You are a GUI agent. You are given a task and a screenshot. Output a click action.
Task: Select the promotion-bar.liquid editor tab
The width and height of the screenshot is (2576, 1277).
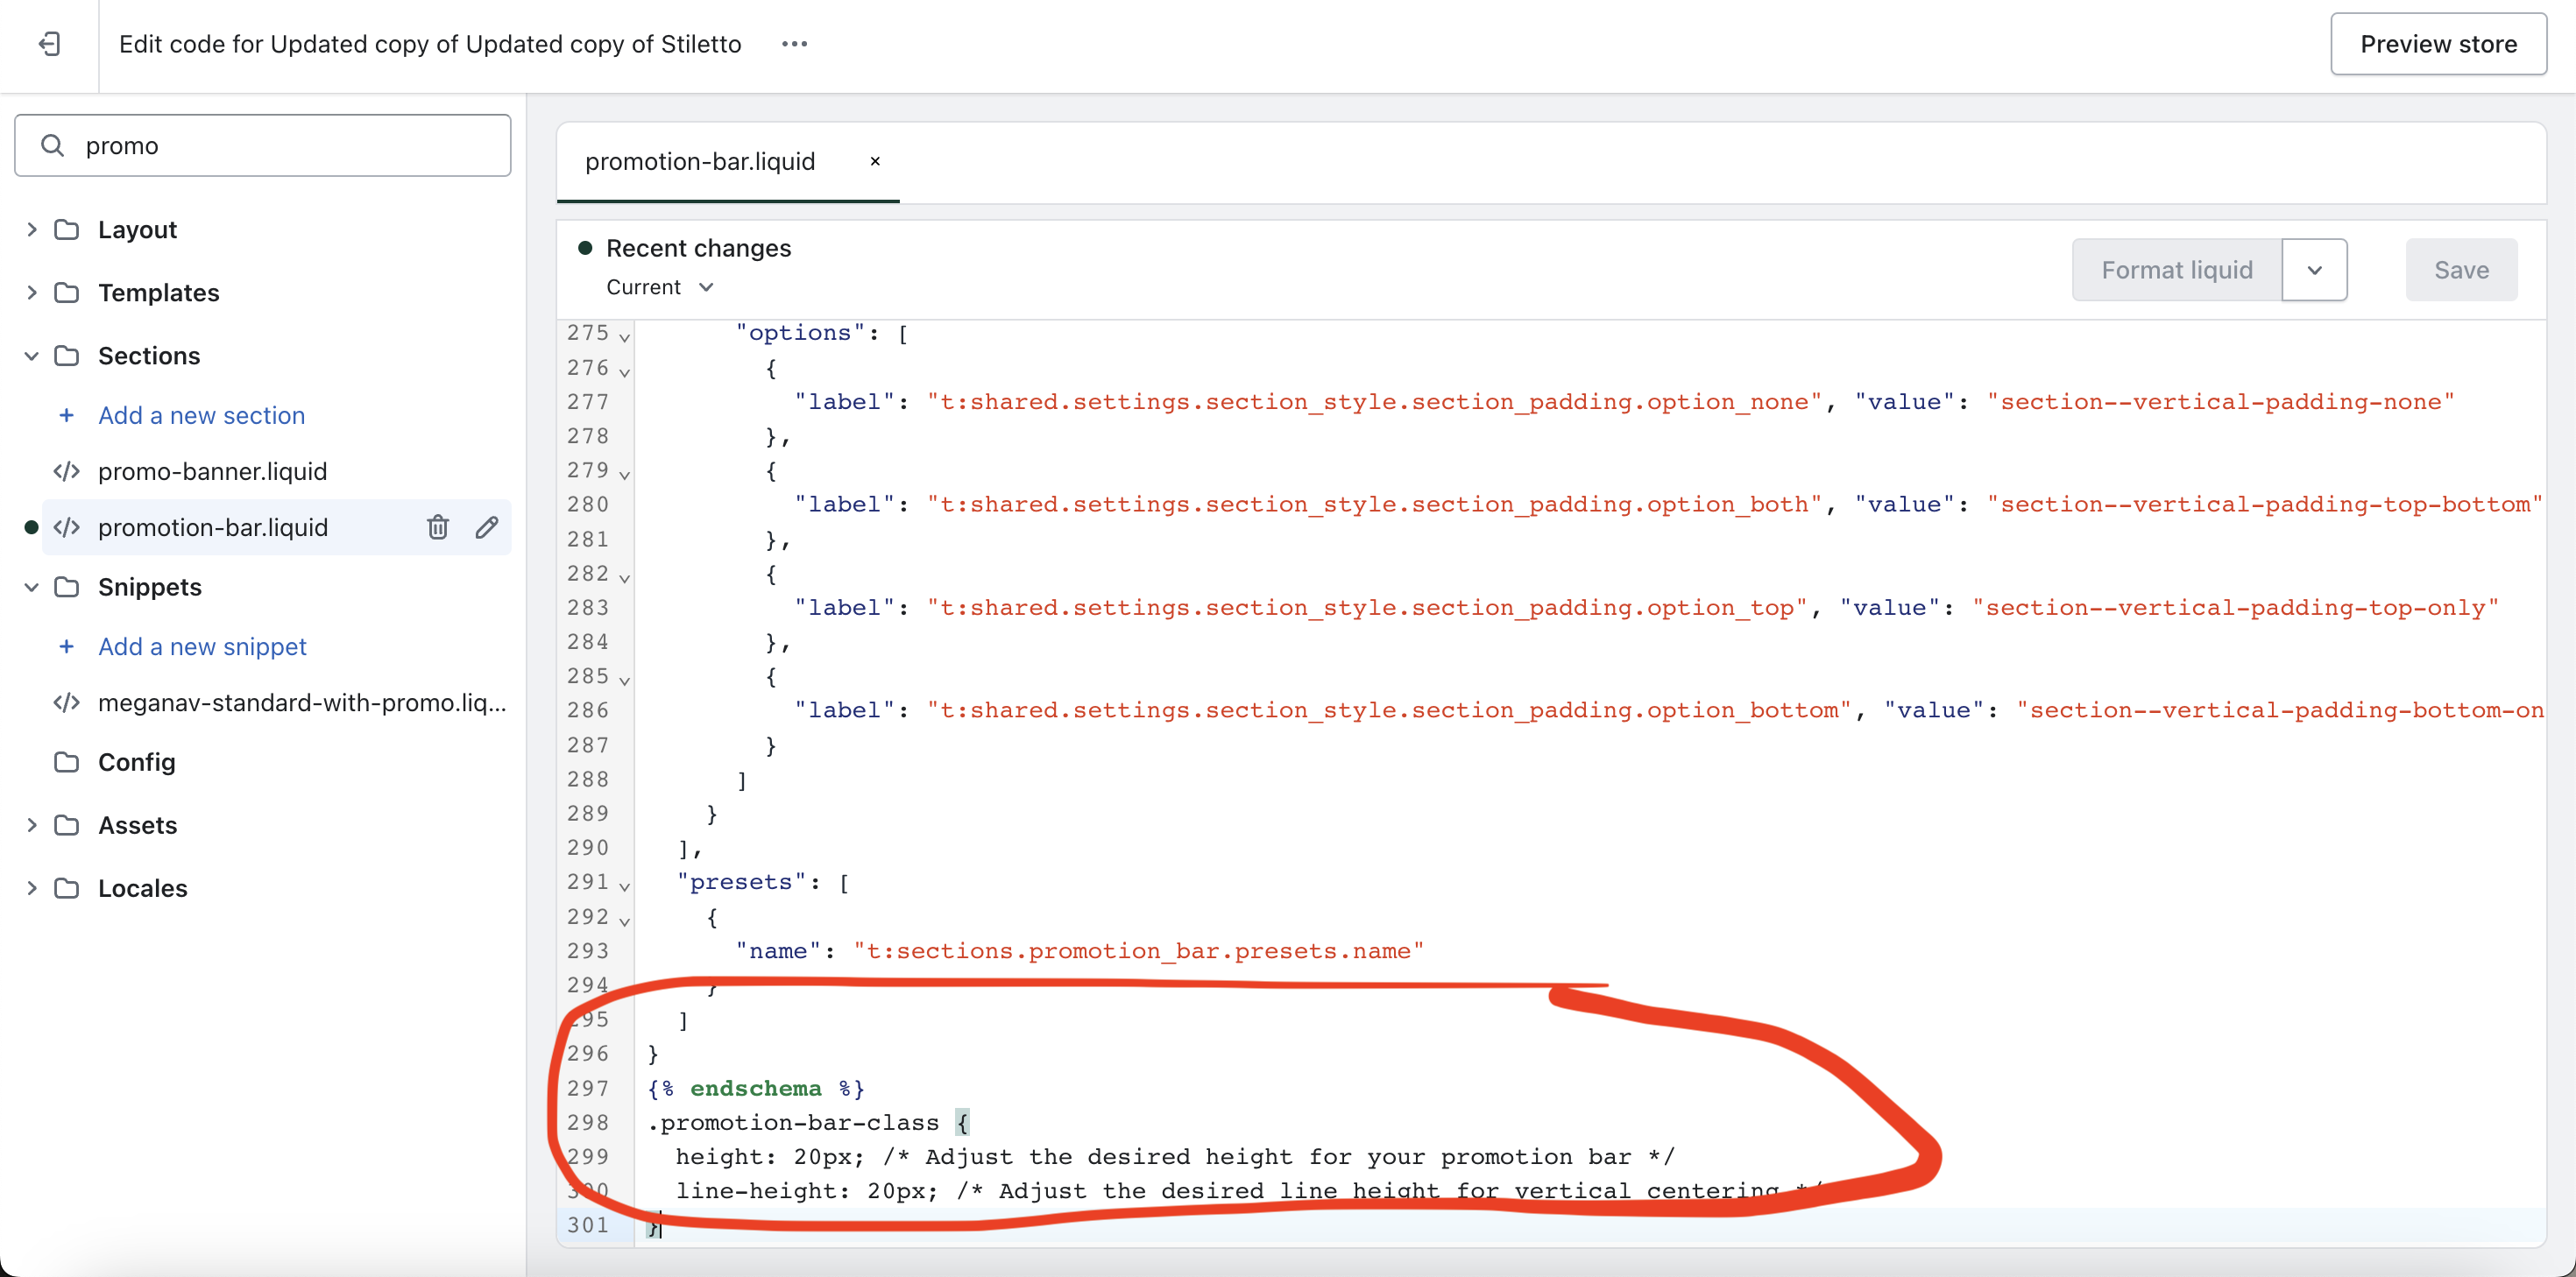point(700,161)
